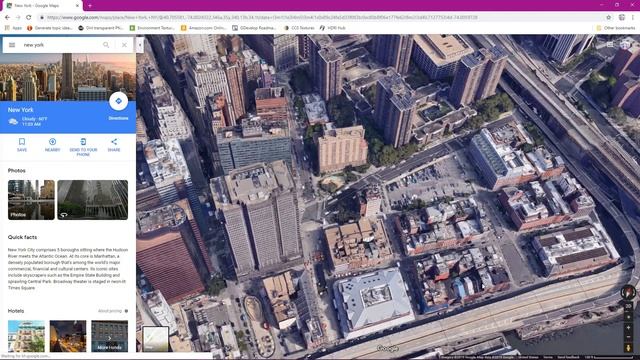Open the second hotel photo
Image resolution: width=640 pixels, height=360 pixels.
68,336
